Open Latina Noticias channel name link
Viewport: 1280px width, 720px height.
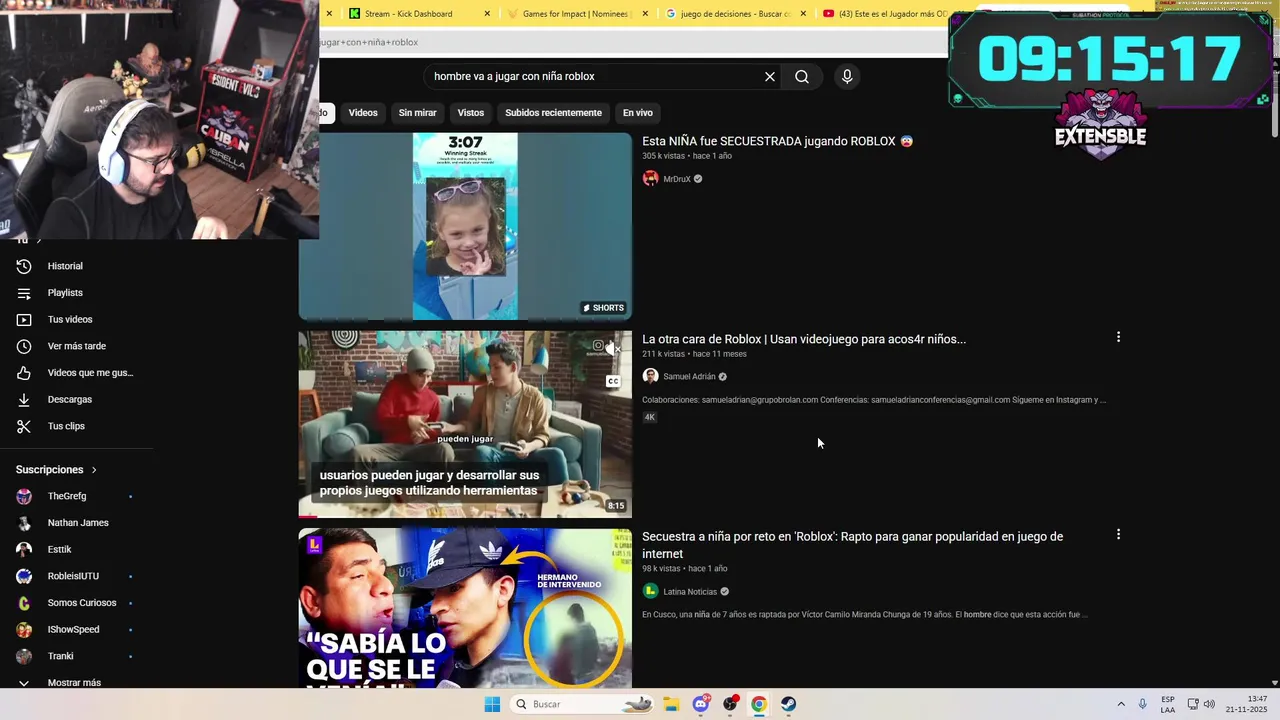(690, 592)
